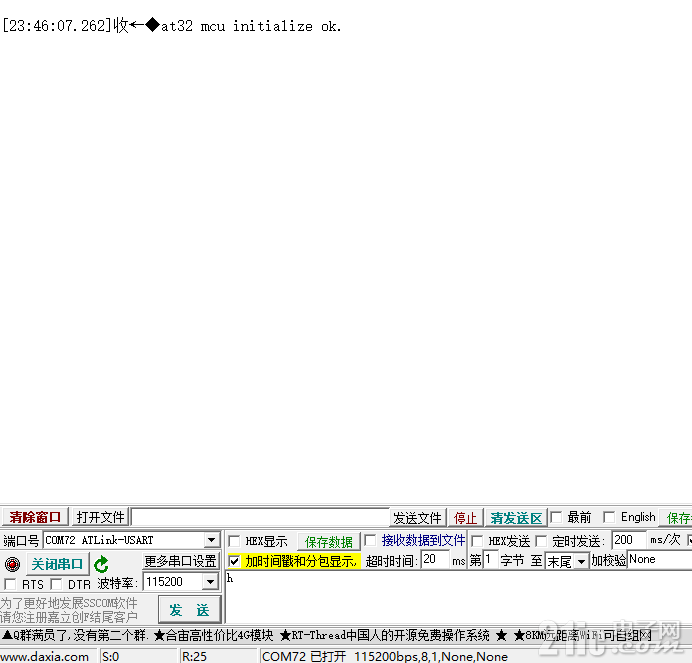Open the COM72 ATLink-USART port dropdown
Screen dimensions: 692x663
pyautogui.click(x=211, y=540)
